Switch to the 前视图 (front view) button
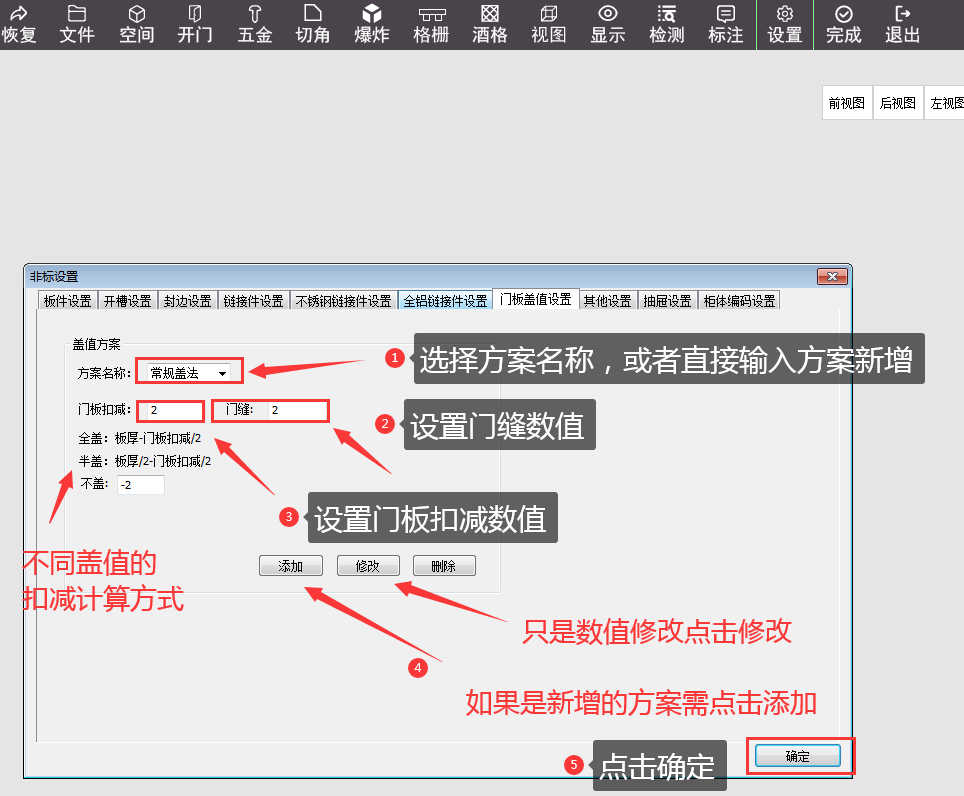This screenshot has width=964, height=796. click(846, 103)
